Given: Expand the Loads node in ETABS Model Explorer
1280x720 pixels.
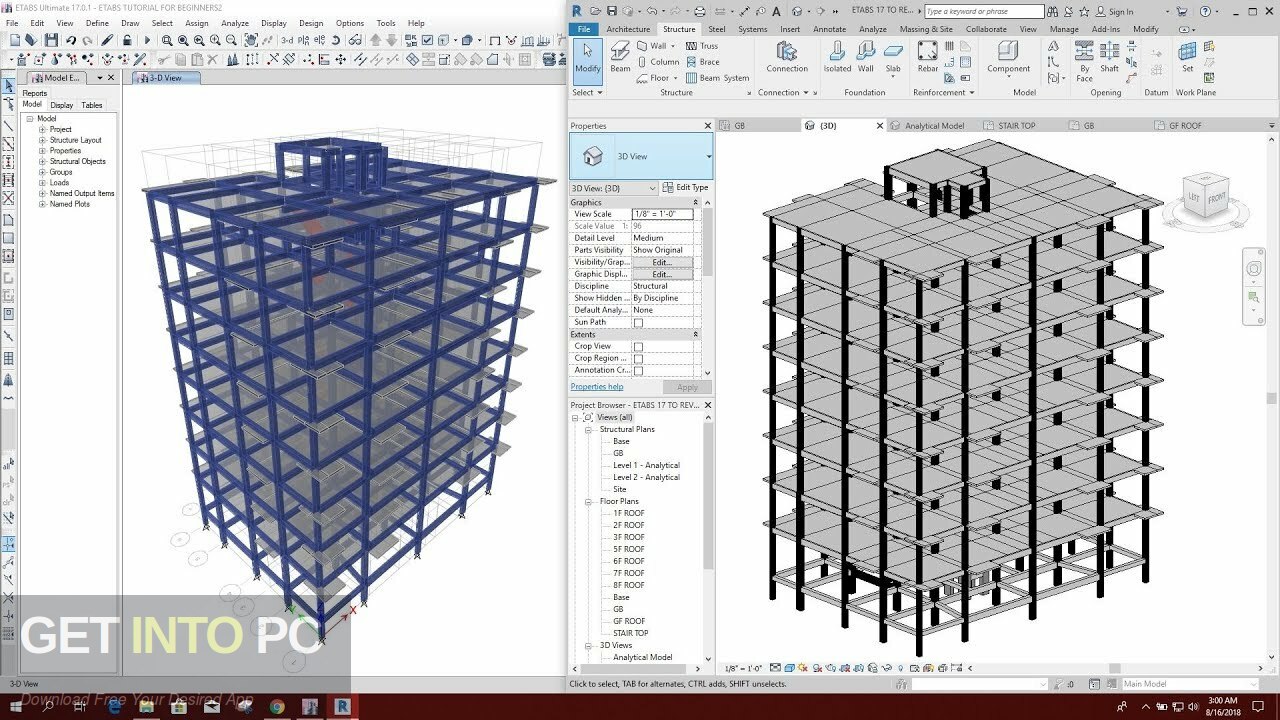Looking at the screenshot, I should point(43,183).
